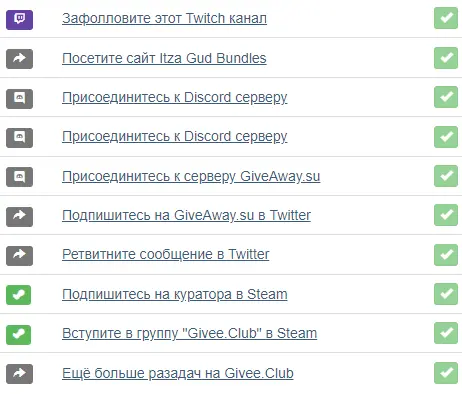Toggle checkmark for Ещё больше раздач row
Image resolution: width=462 pixels, height=394 pixels.
(x=446, y=373)
